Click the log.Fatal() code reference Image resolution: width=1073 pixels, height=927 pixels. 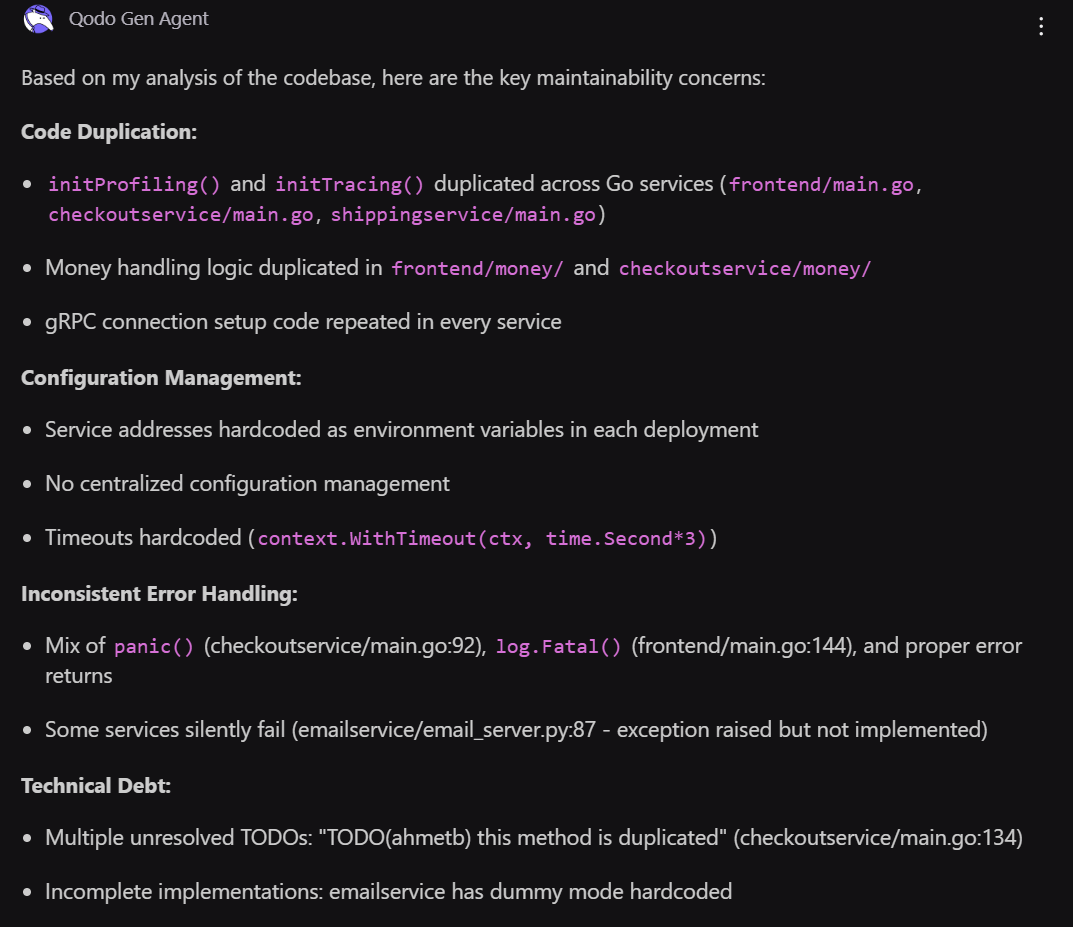point(558,646)
